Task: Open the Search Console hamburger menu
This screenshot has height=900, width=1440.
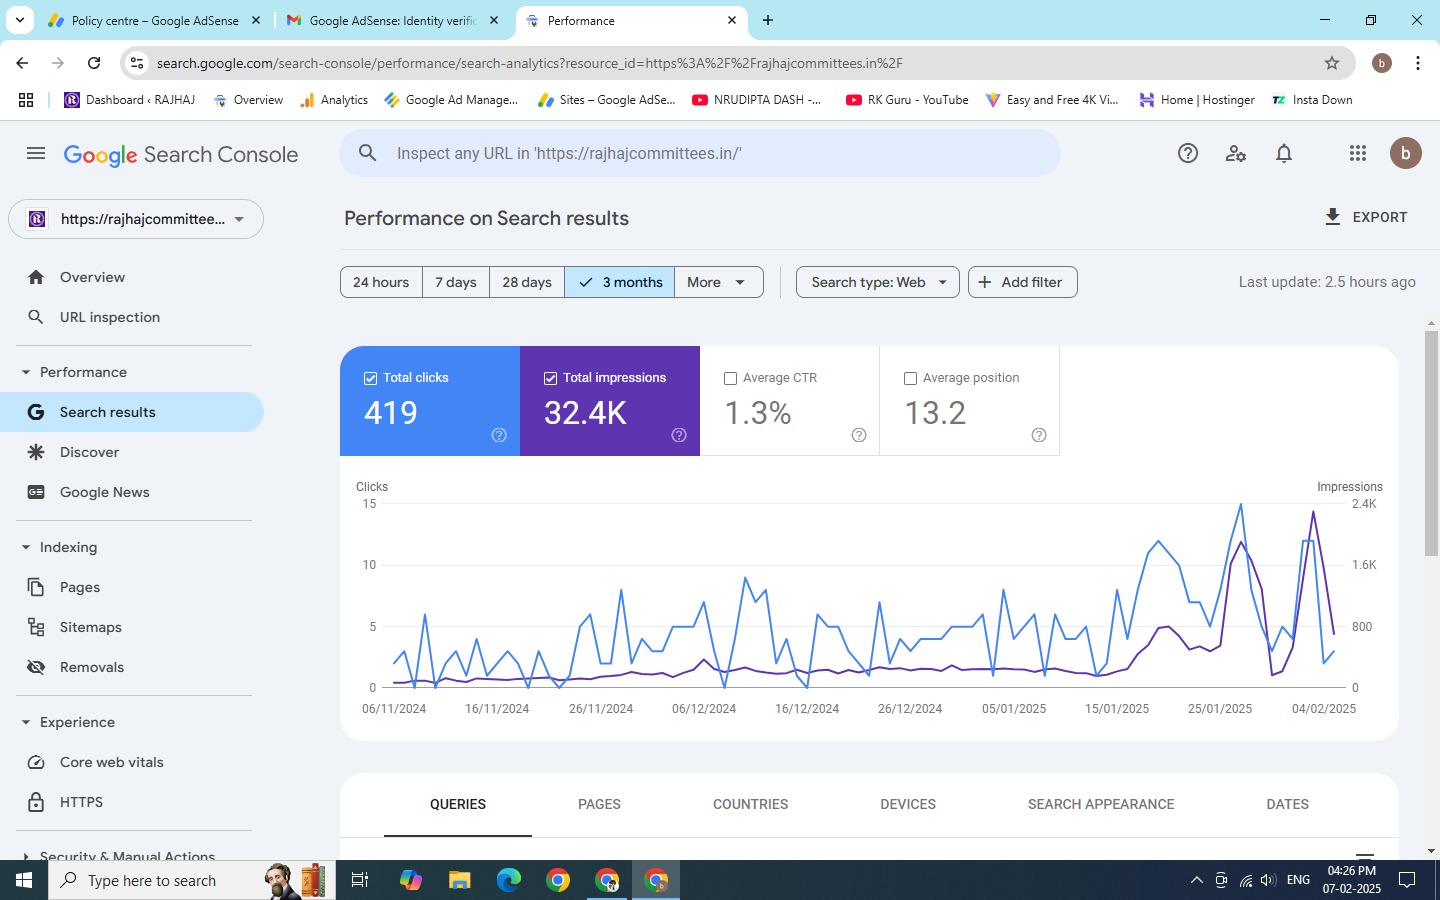Action: pyautogui.click(x=36, y=153)
